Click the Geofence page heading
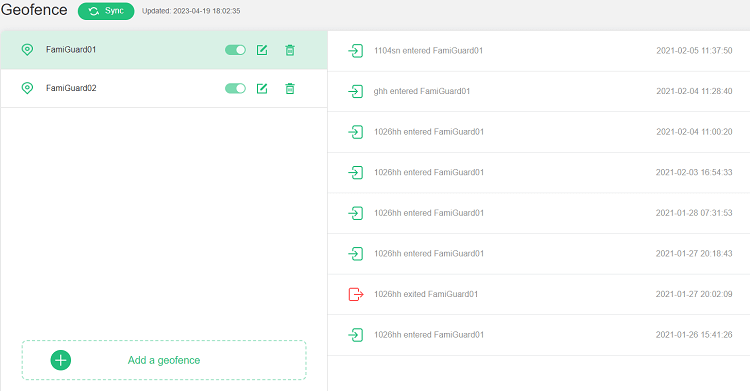750x391 pixels. tap(34, 10)
